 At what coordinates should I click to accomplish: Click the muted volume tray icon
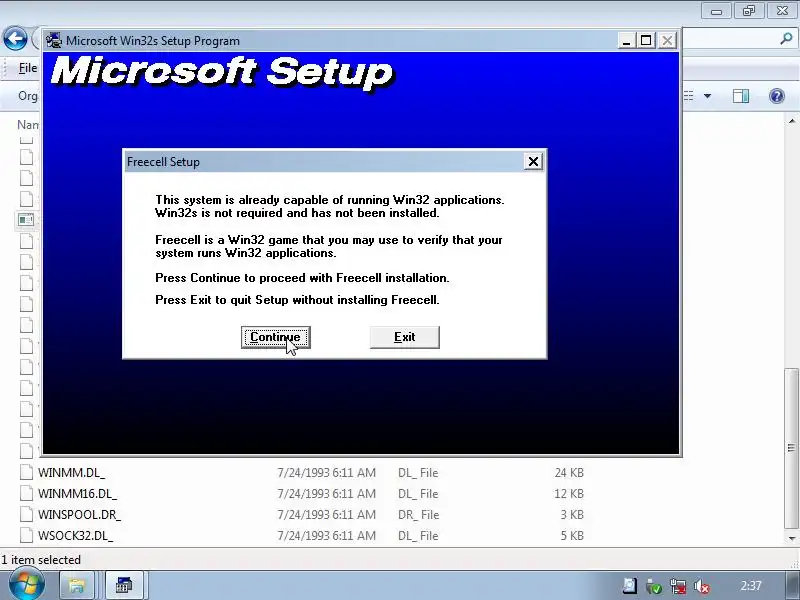702,586
